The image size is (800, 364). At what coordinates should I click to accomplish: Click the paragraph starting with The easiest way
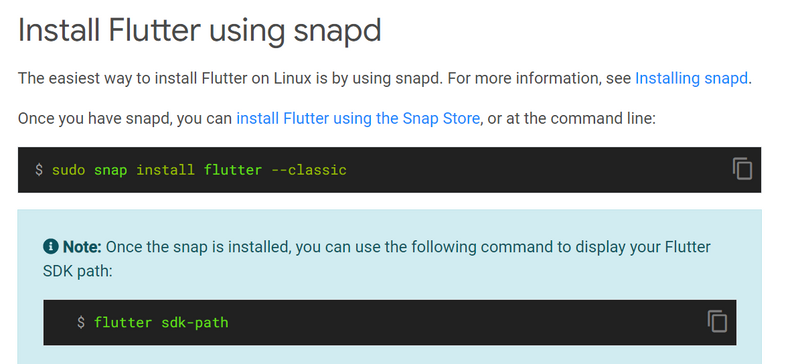pos(385,79)
